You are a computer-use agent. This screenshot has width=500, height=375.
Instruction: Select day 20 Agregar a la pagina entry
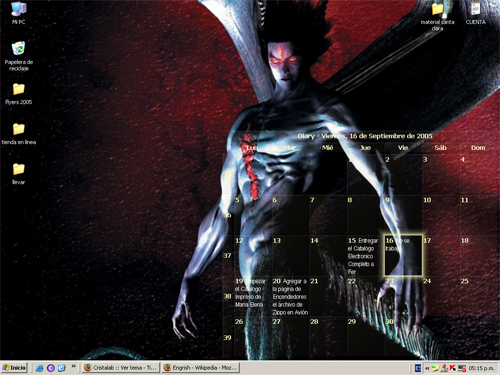point(290,296)
